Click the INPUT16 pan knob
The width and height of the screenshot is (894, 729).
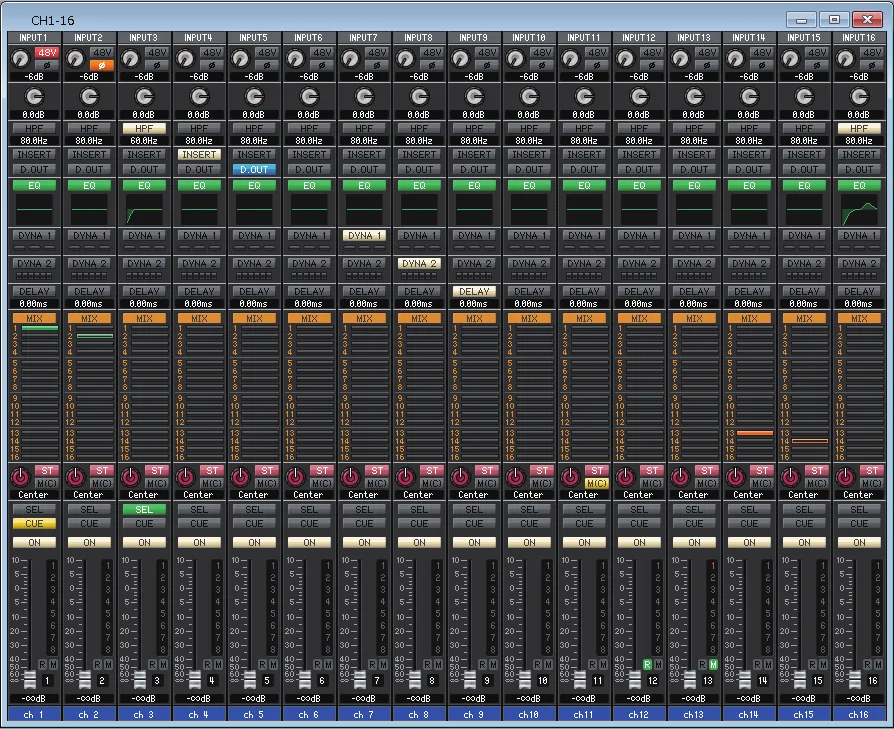(x=846, y=477)
